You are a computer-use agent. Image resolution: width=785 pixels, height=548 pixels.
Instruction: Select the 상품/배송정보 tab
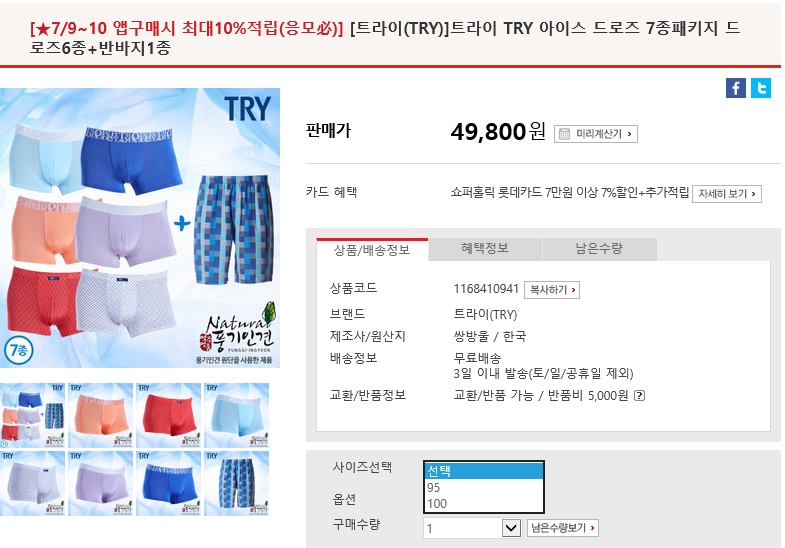[372, 250]
